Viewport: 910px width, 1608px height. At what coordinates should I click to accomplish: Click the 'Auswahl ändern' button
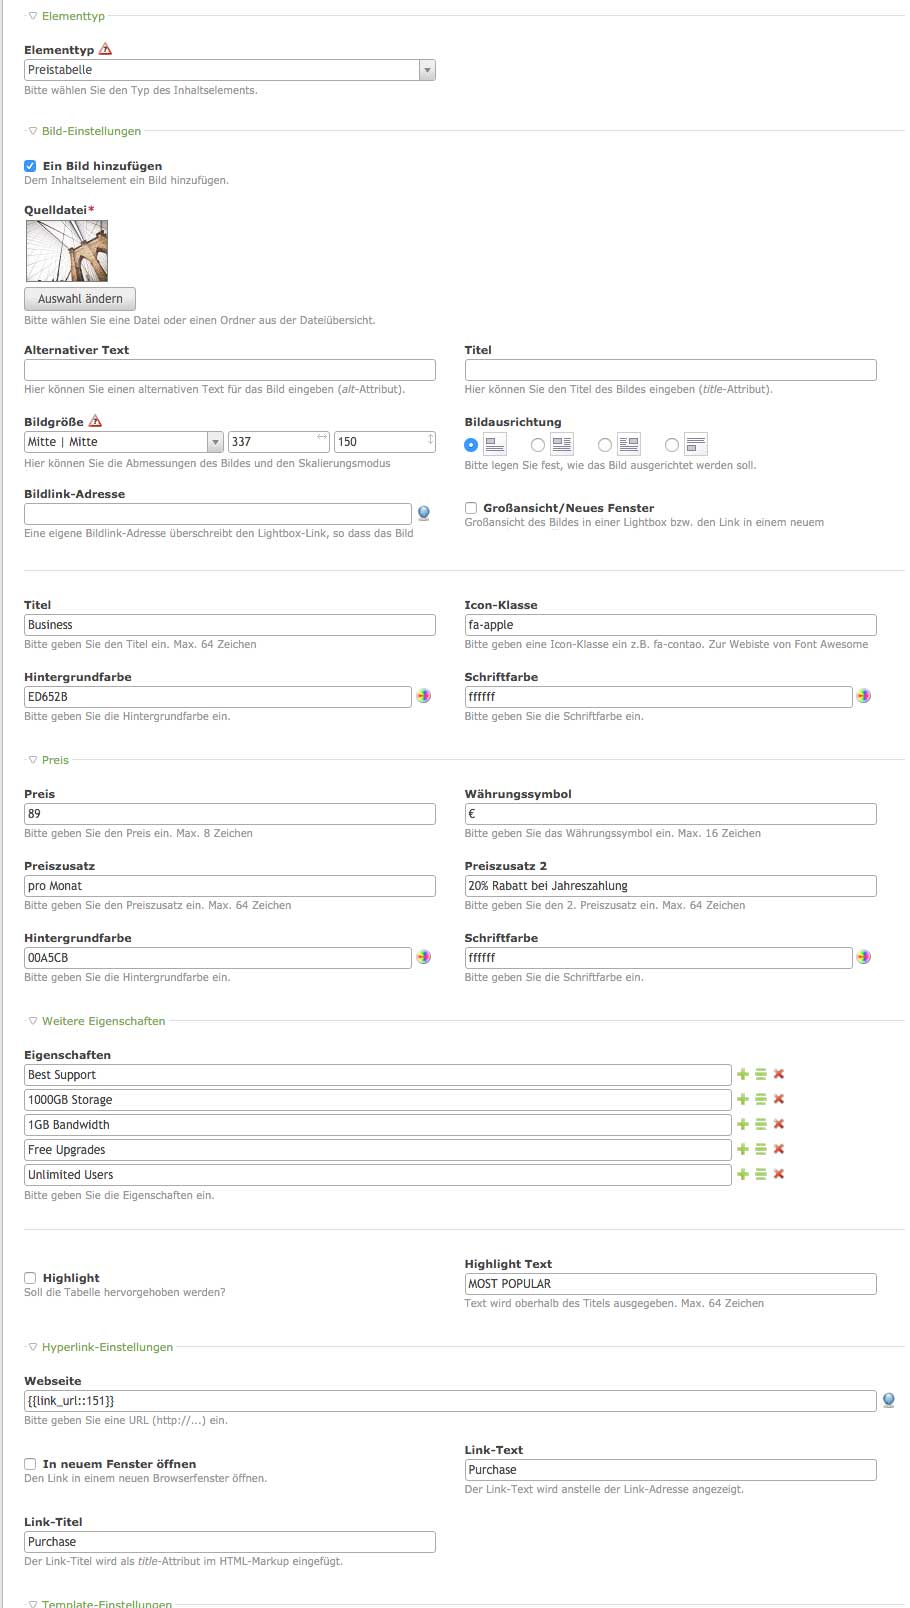click(x=80, y=298)
